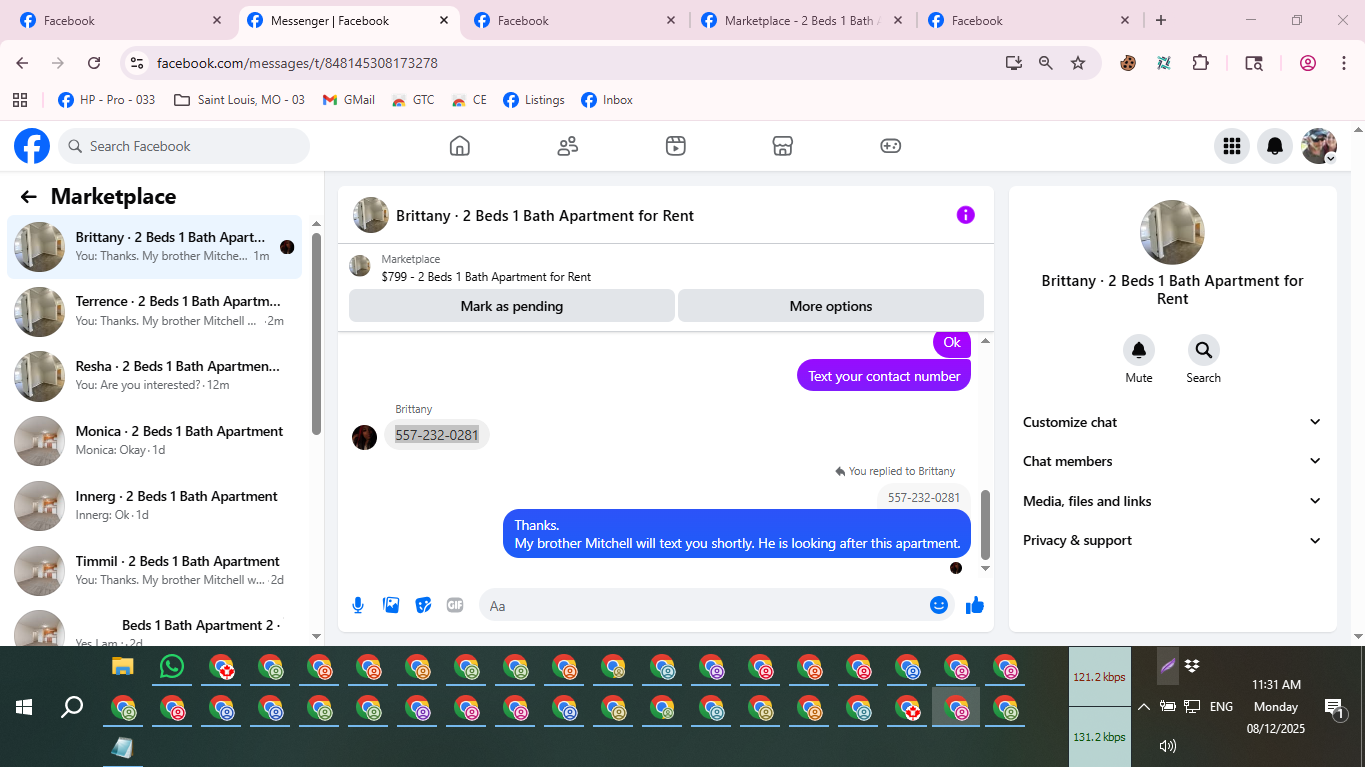Search in conversation using magnifier icon

(1203, 350)
